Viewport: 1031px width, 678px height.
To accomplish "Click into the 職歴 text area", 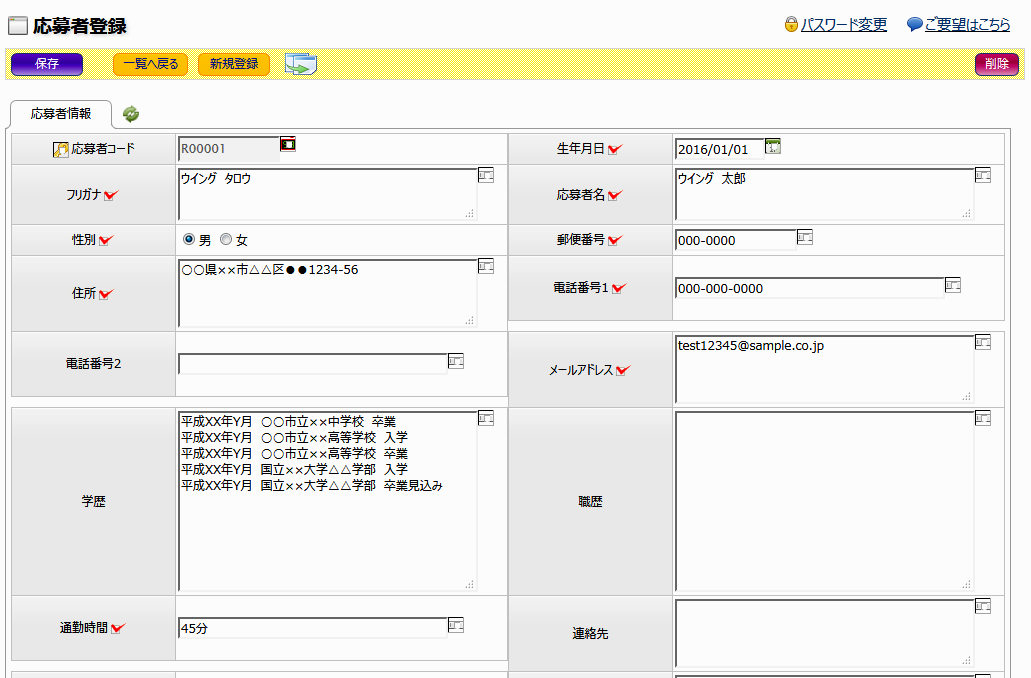I will [824, 500].
